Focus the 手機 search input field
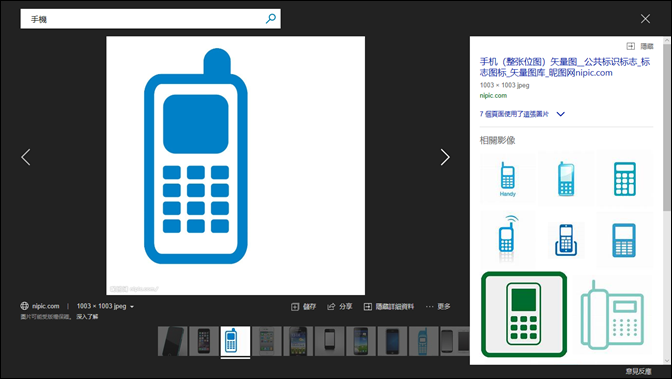This screenshot has height=379, width=672. (x=150, y=19)
